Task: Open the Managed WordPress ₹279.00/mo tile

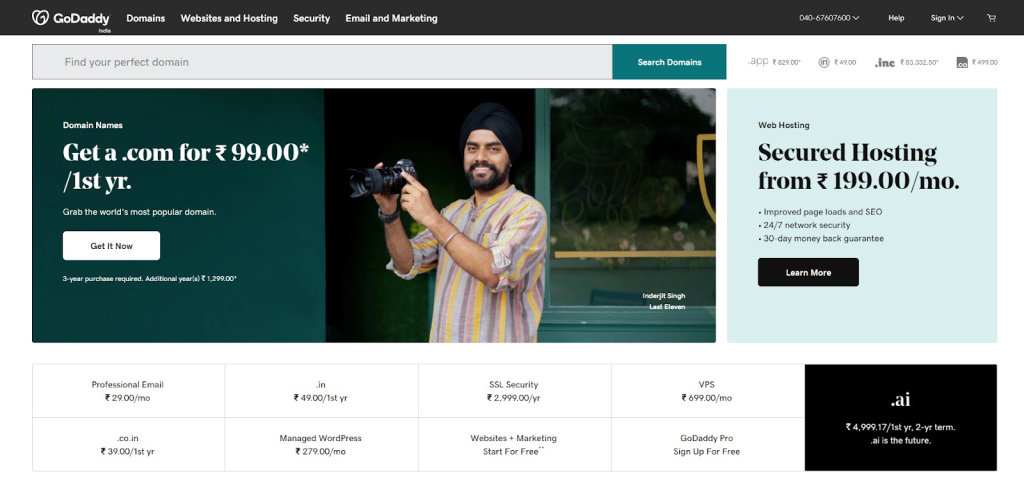Action: (321, 444)
